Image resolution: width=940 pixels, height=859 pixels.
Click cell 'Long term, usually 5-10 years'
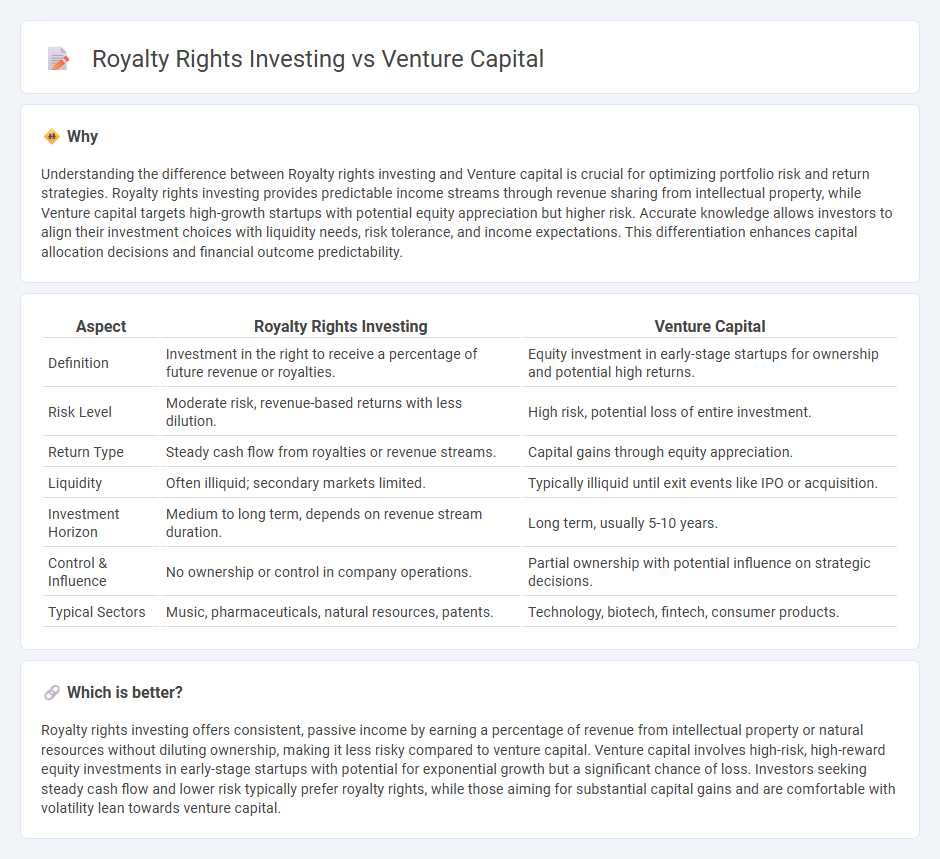[710, 523]
